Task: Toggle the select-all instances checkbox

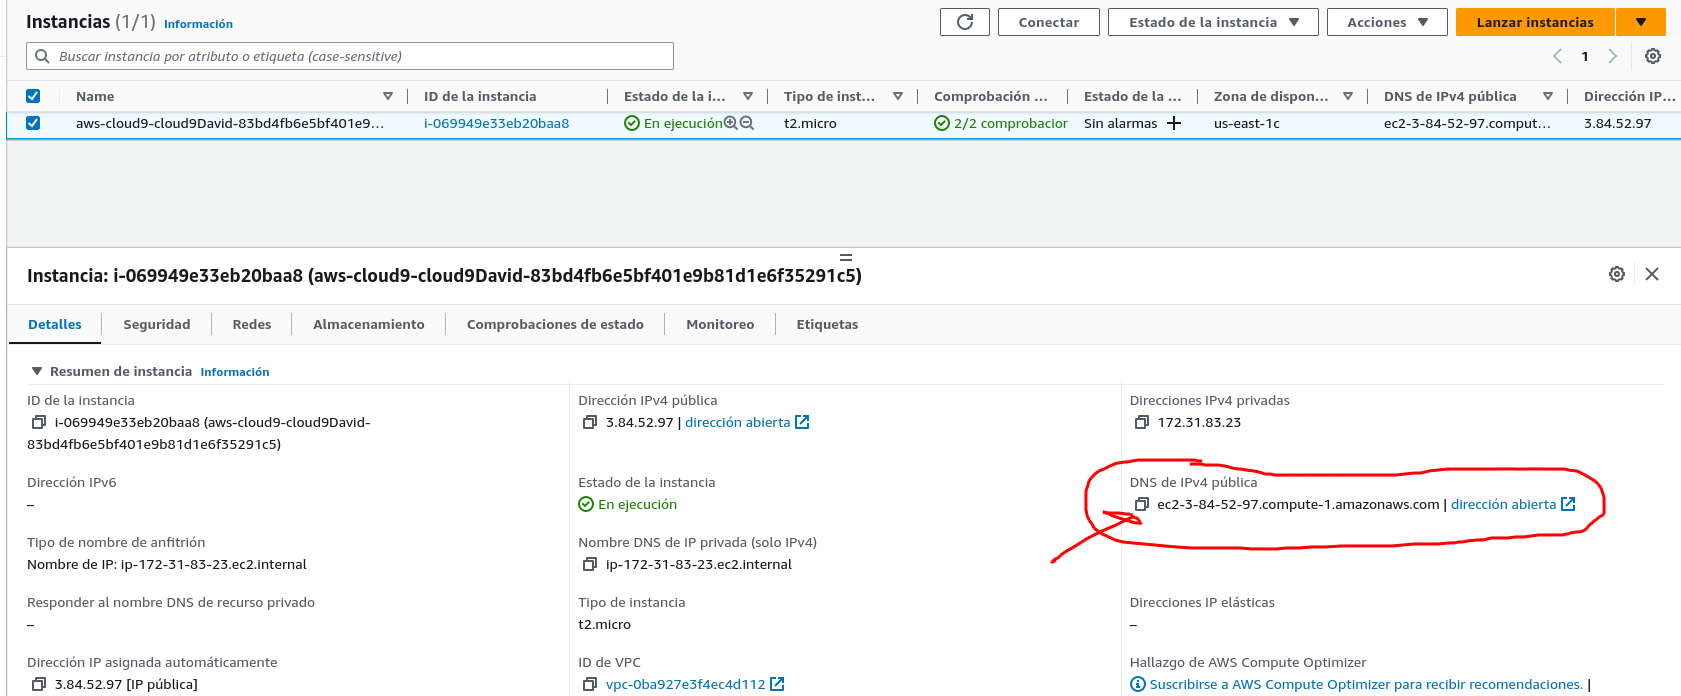Action: tap(33, 96)
